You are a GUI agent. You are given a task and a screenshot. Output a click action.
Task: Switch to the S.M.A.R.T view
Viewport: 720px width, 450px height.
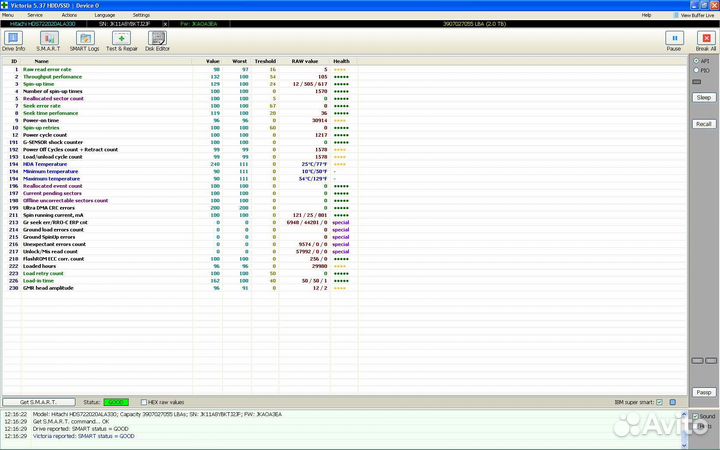(x=49, y=40)
